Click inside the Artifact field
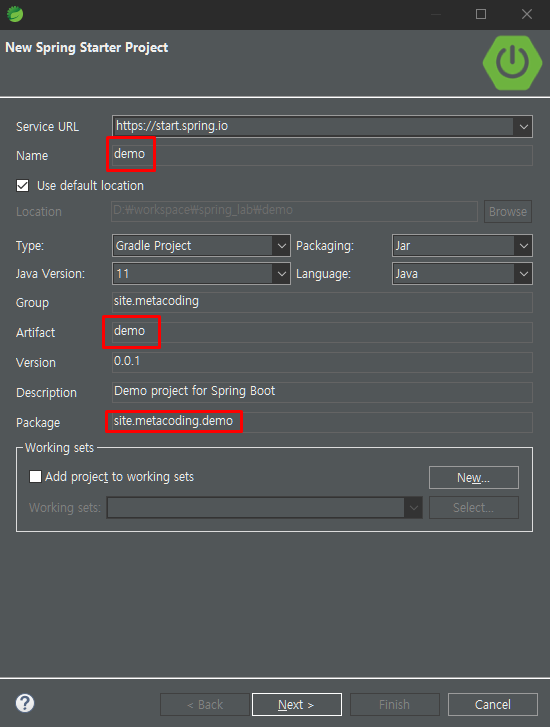 tap(322, 332)
